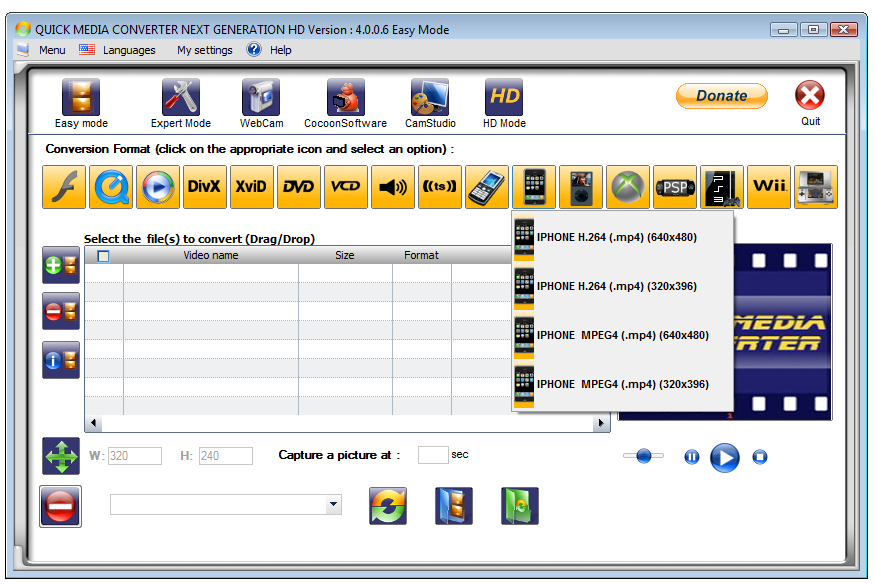Click the blue folder with film strip icon
This screenshot has width=875, height=584.
454,506
